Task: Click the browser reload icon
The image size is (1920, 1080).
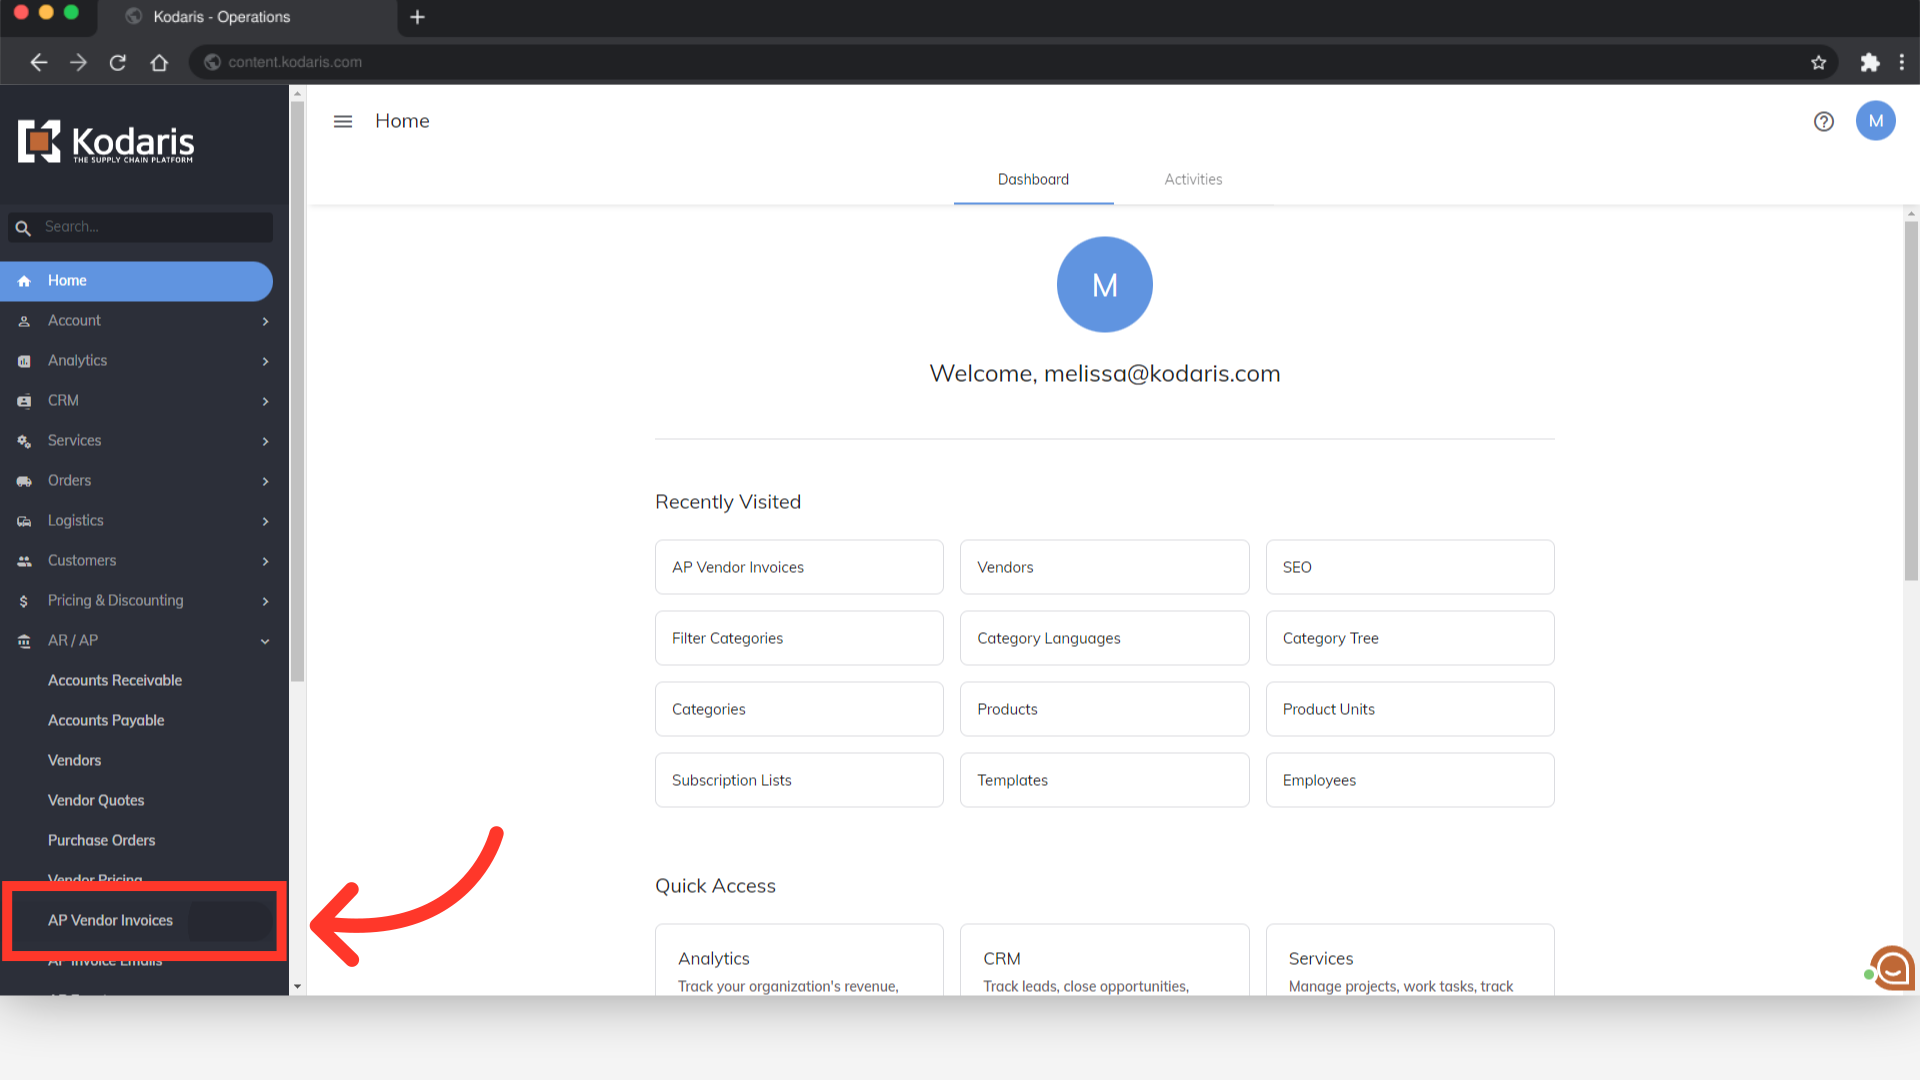Action: tap(118, 62)
